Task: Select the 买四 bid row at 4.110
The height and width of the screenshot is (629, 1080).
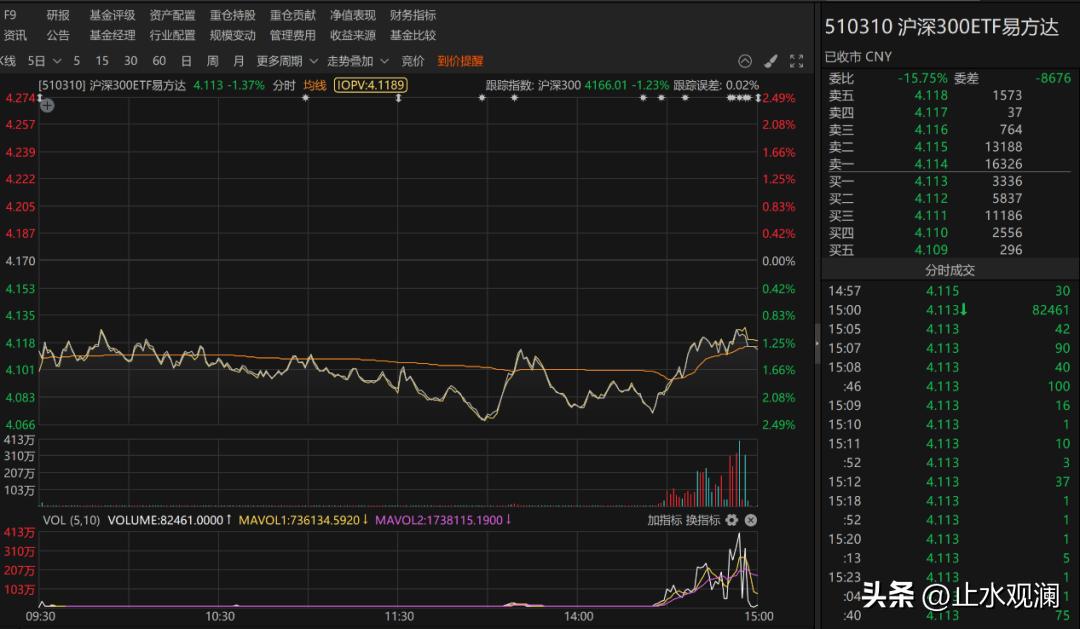Action: [950, 233]
